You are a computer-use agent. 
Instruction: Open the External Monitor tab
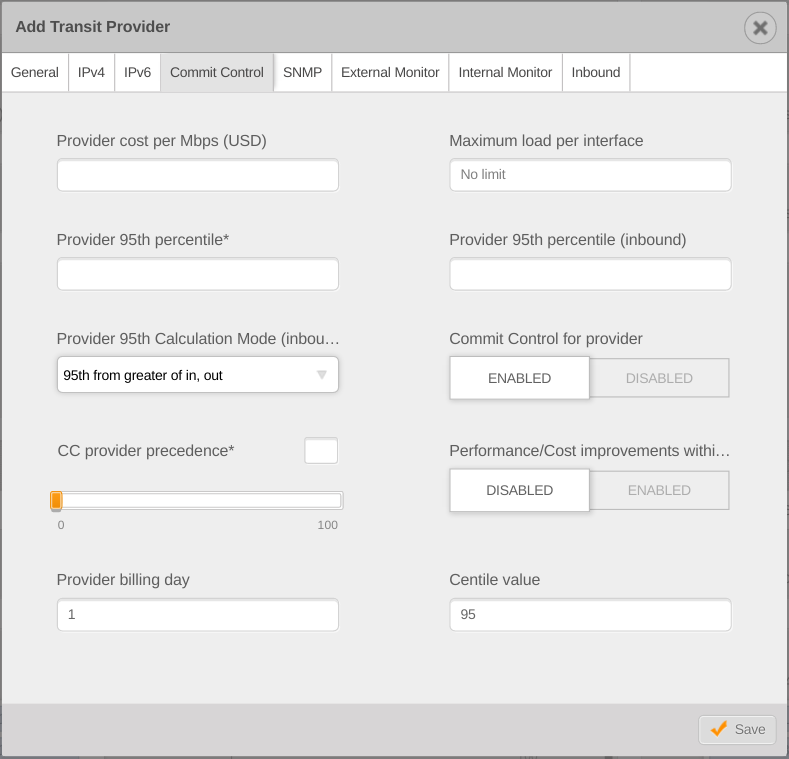(x=390, y=72)
